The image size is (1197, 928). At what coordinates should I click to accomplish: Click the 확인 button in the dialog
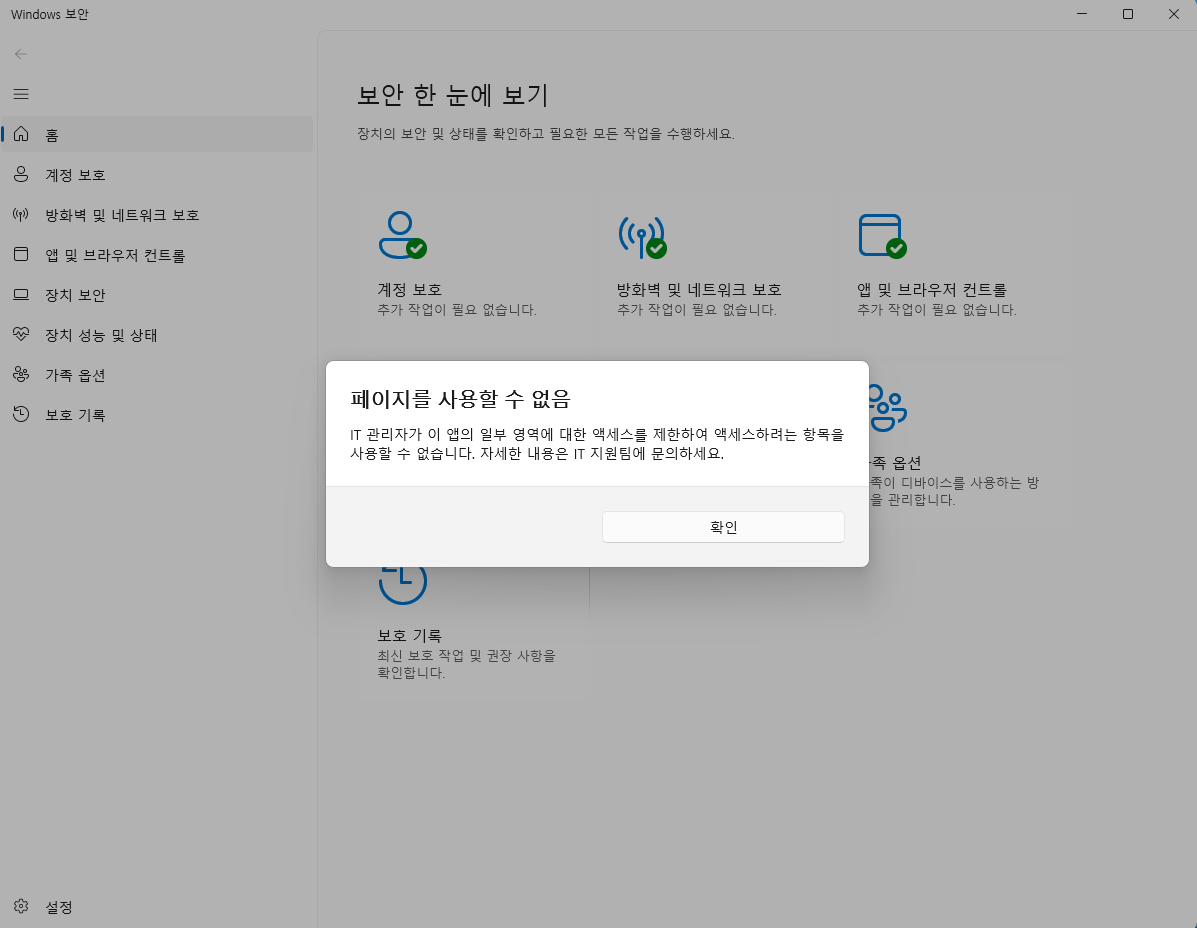tap(722, 526)
